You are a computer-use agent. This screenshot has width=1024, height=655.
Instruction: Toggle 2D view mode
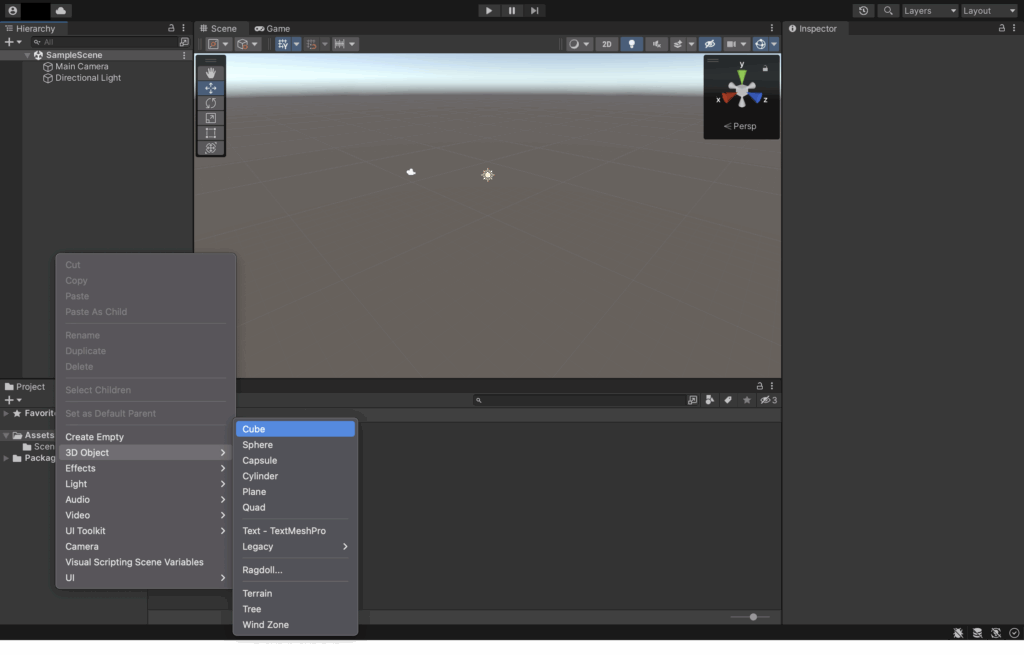pyautogui.click(x=606, y=44)
